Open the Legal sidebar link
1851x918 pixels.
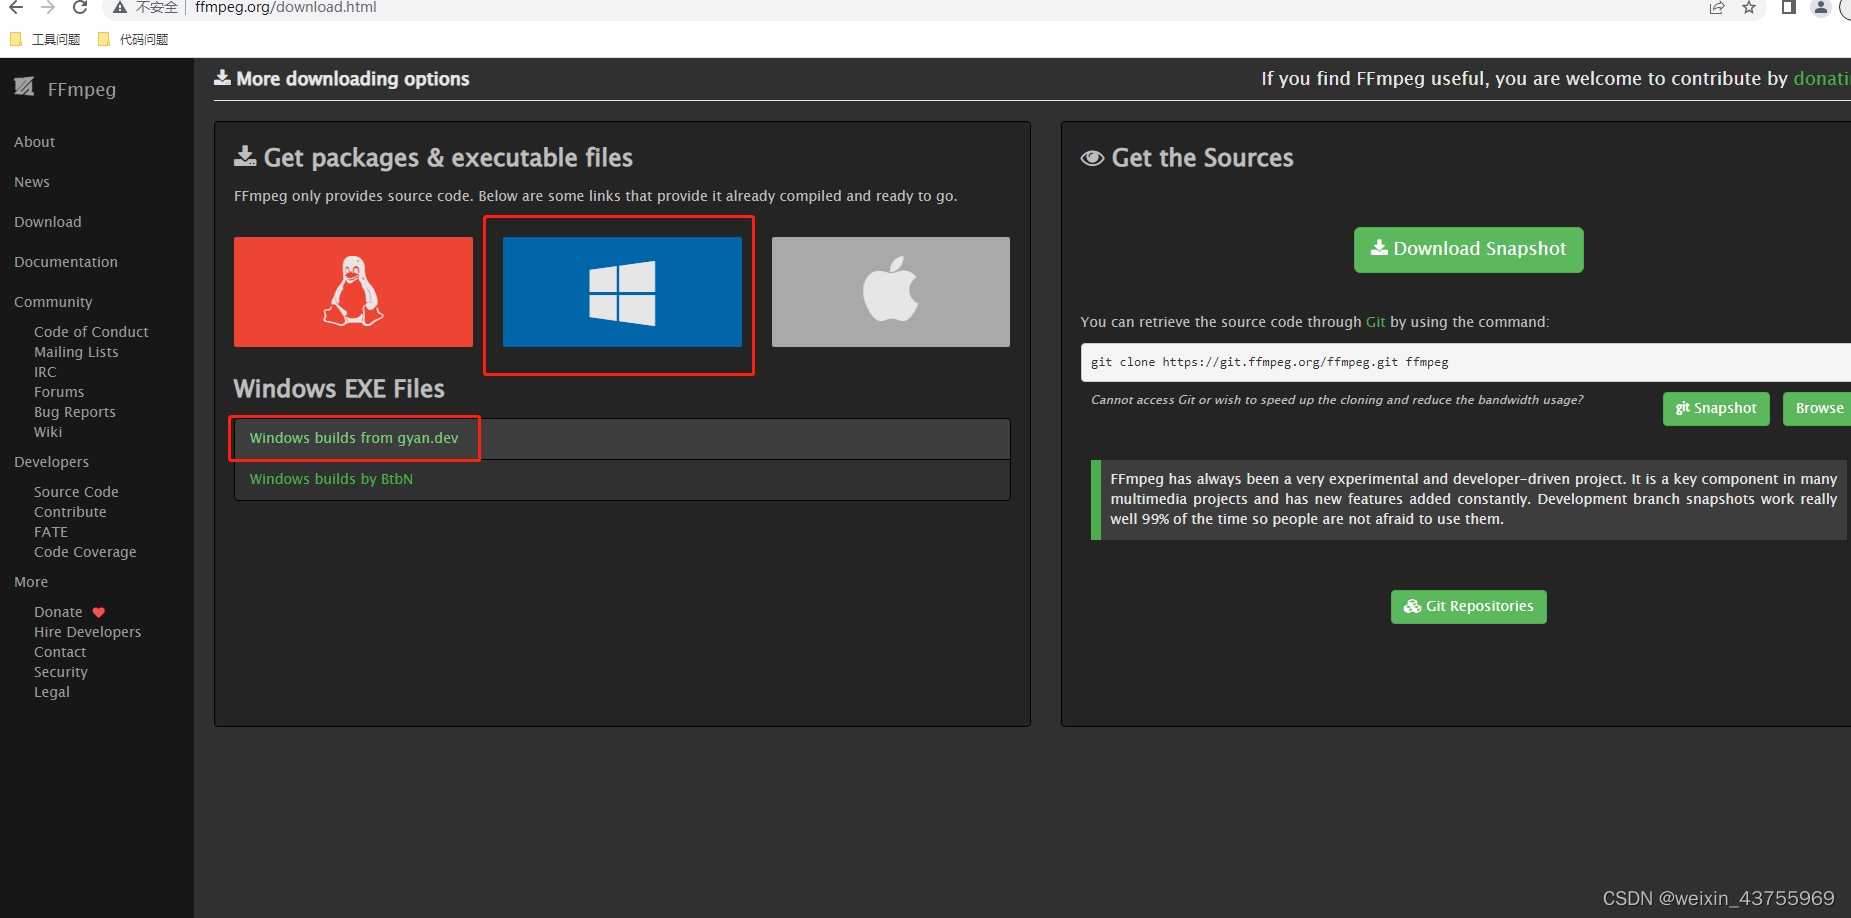52,692
